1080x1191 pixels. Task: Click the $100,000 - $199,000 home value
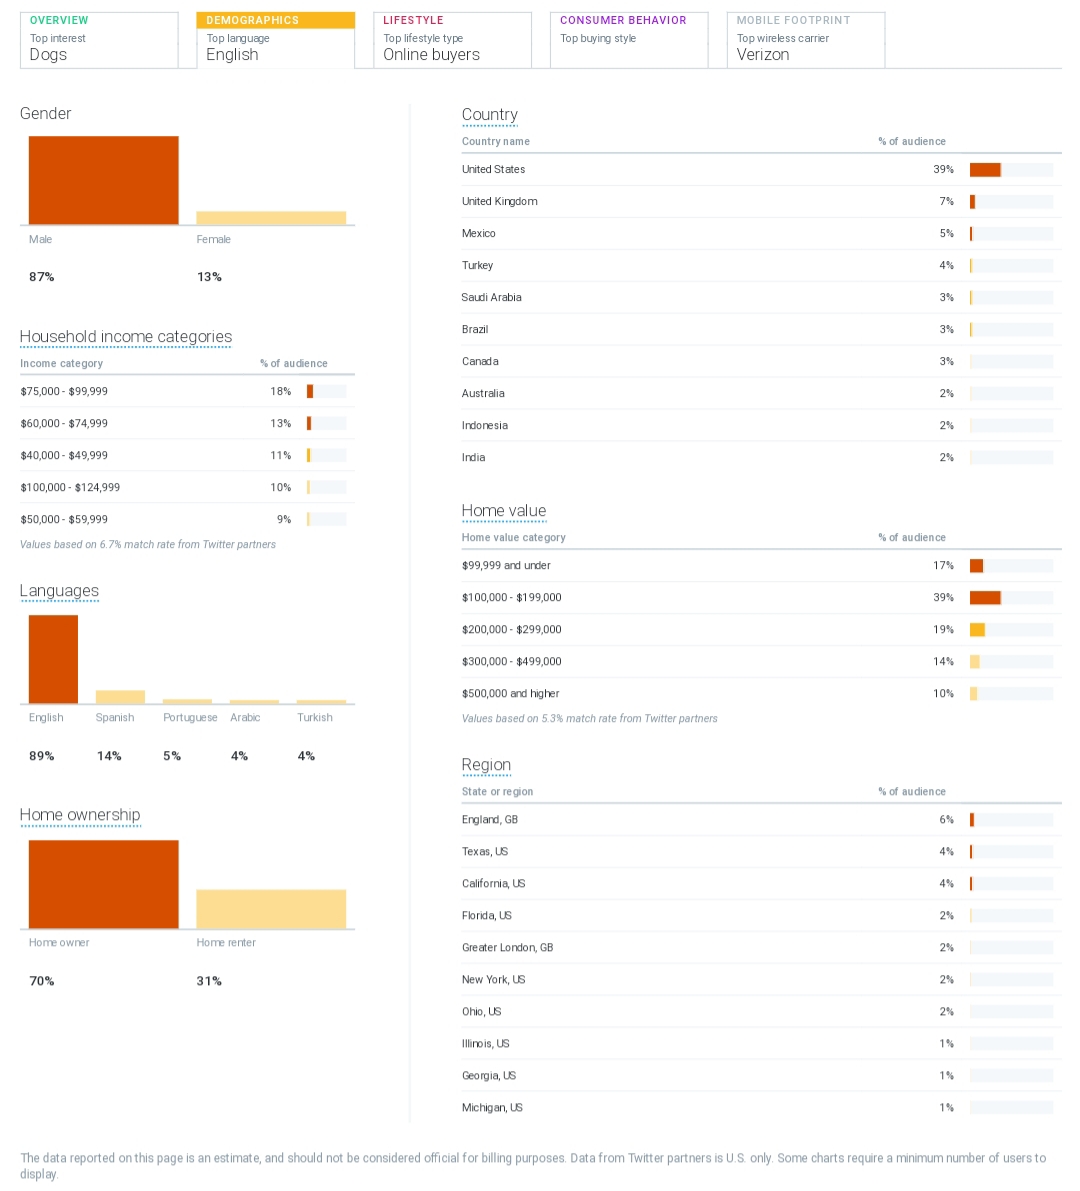click(x=761, y=597)
